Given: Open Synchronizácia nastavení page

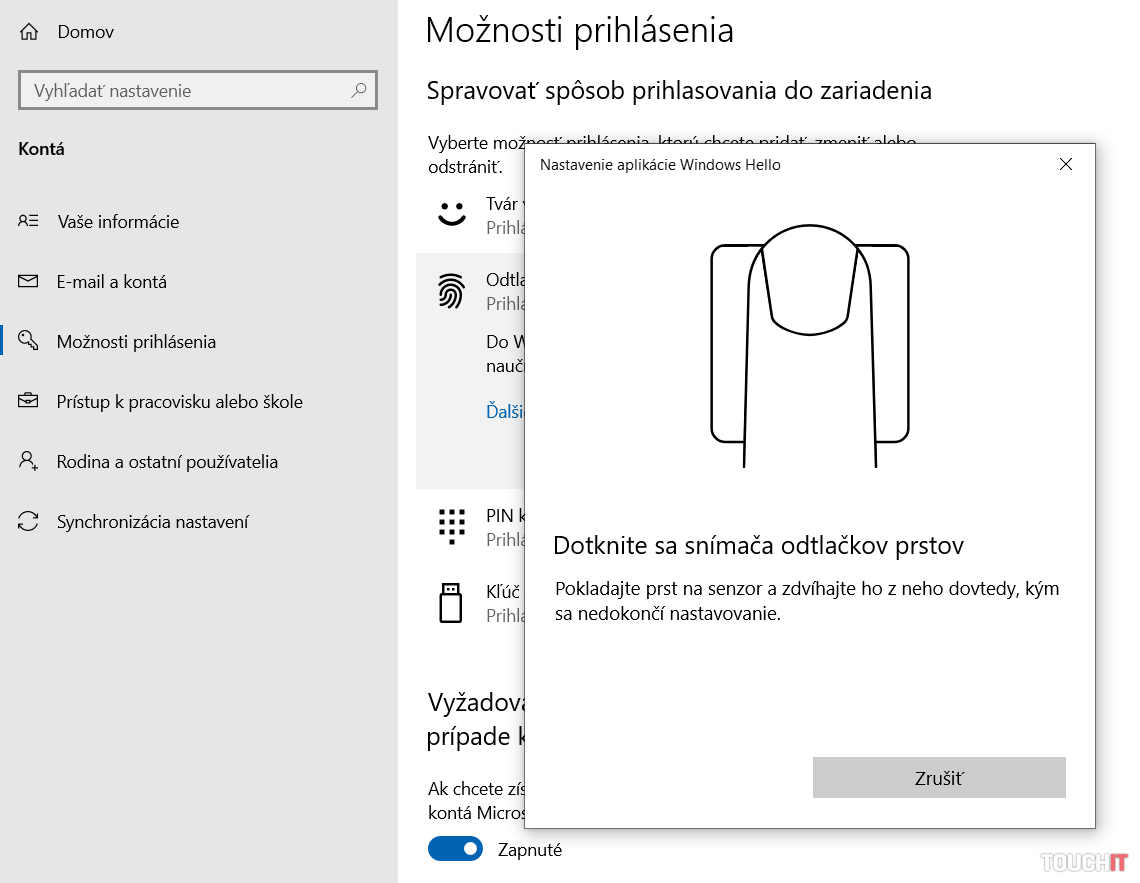Looking at the screenshot, I should click(153, 522).
